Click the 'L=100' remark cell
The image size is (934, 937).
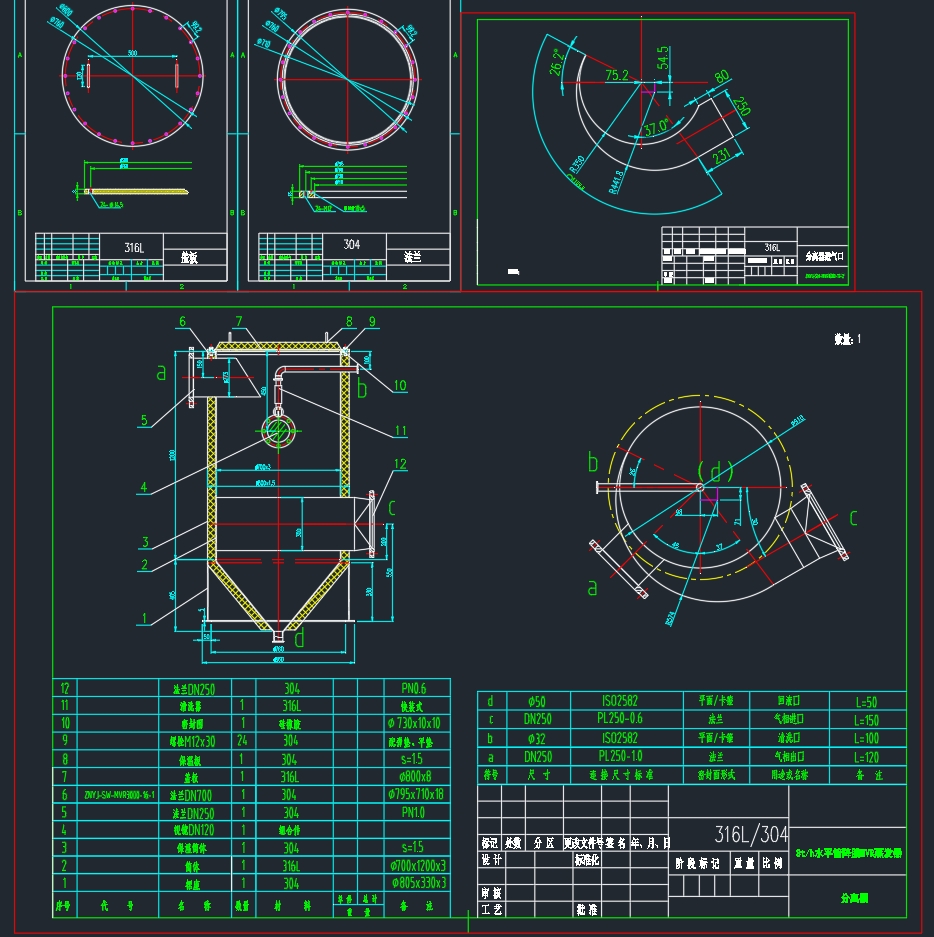[x=866, y=739]
